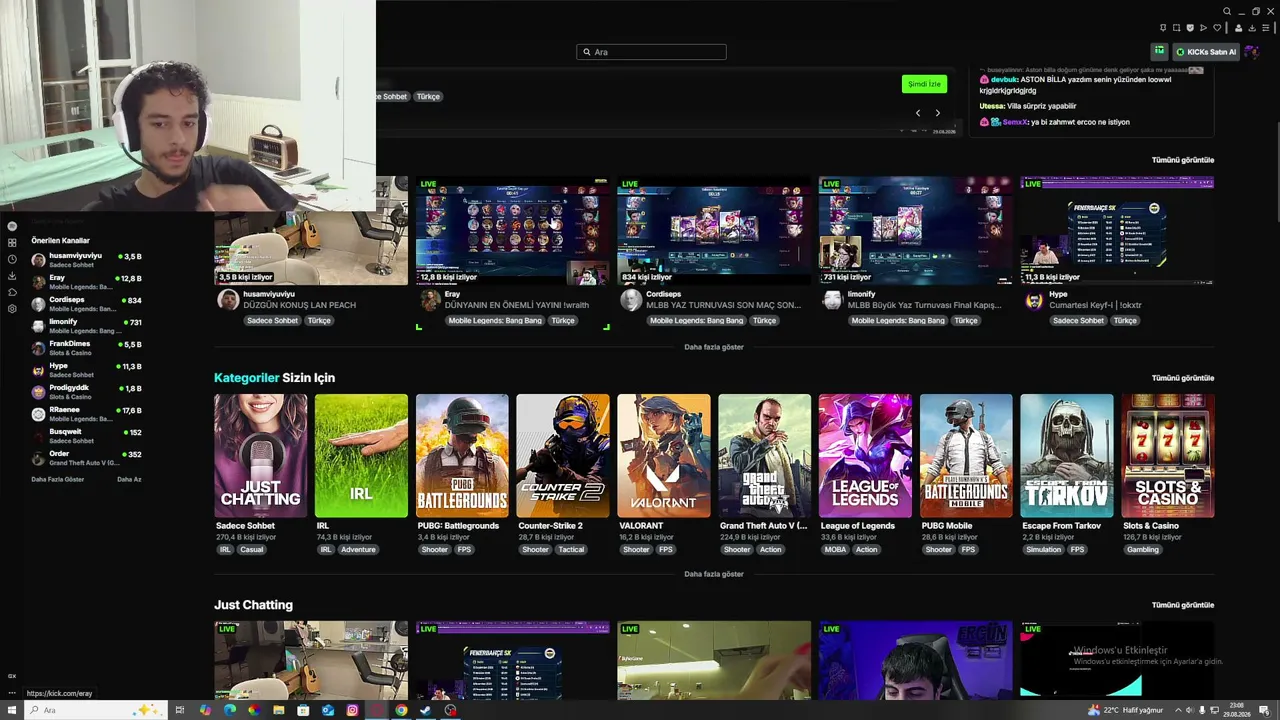Open the easy setup menu icon in browser toolbar

(x=1266, y=28)
